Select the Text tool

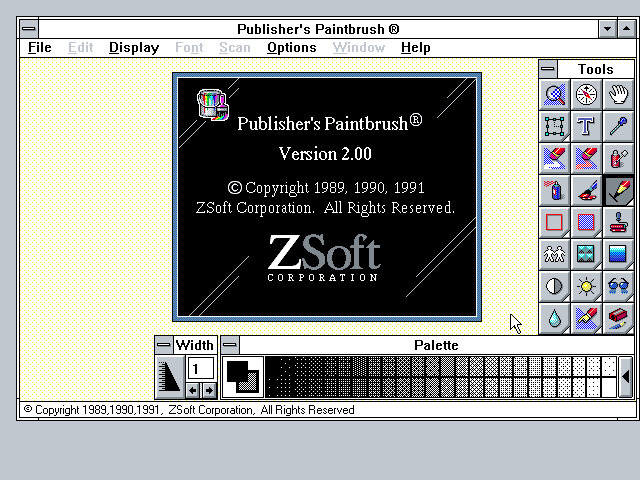coord(586,127)
